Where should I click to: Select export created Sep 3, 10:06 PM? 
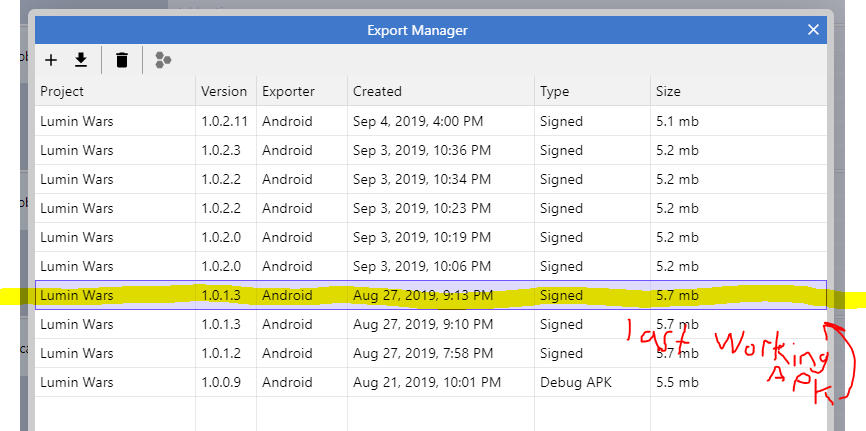[431, 266]
